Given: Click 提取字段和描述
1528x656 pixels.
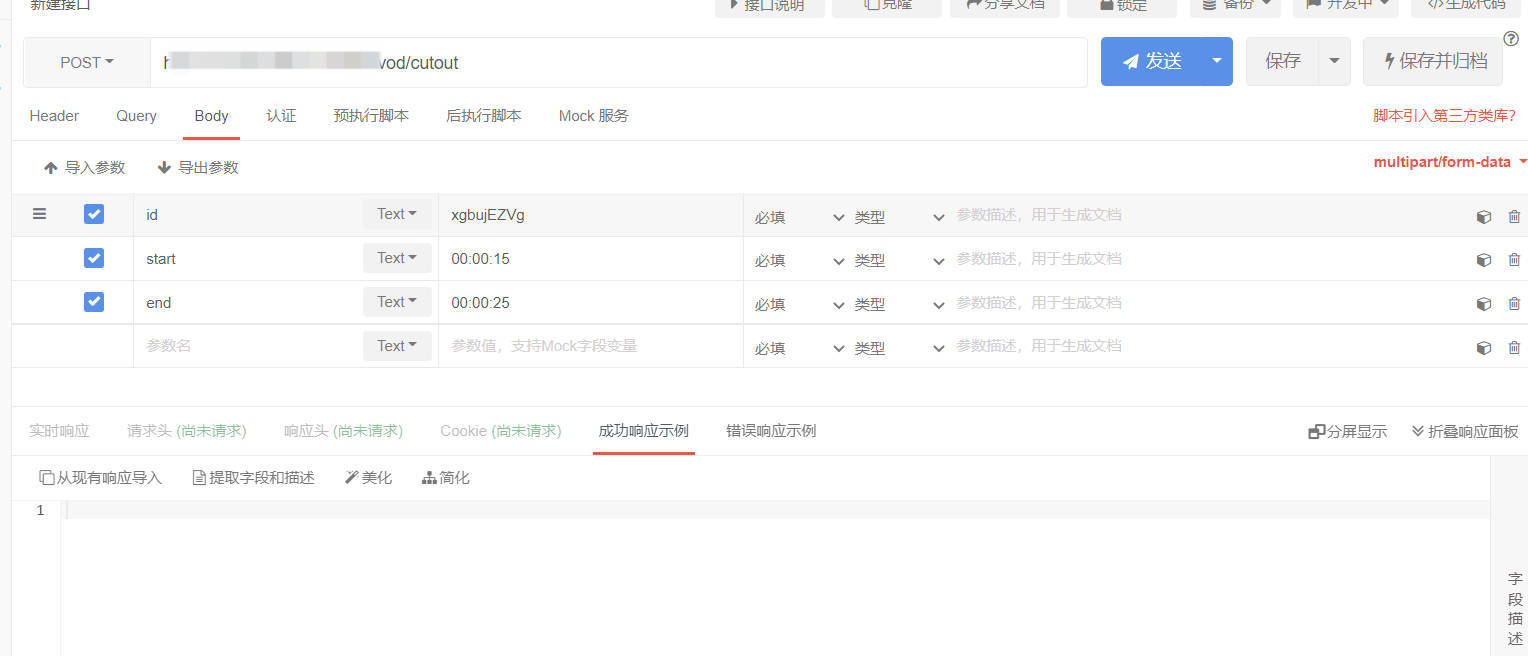Looking at the screenshot, I should tap(254, 478).
